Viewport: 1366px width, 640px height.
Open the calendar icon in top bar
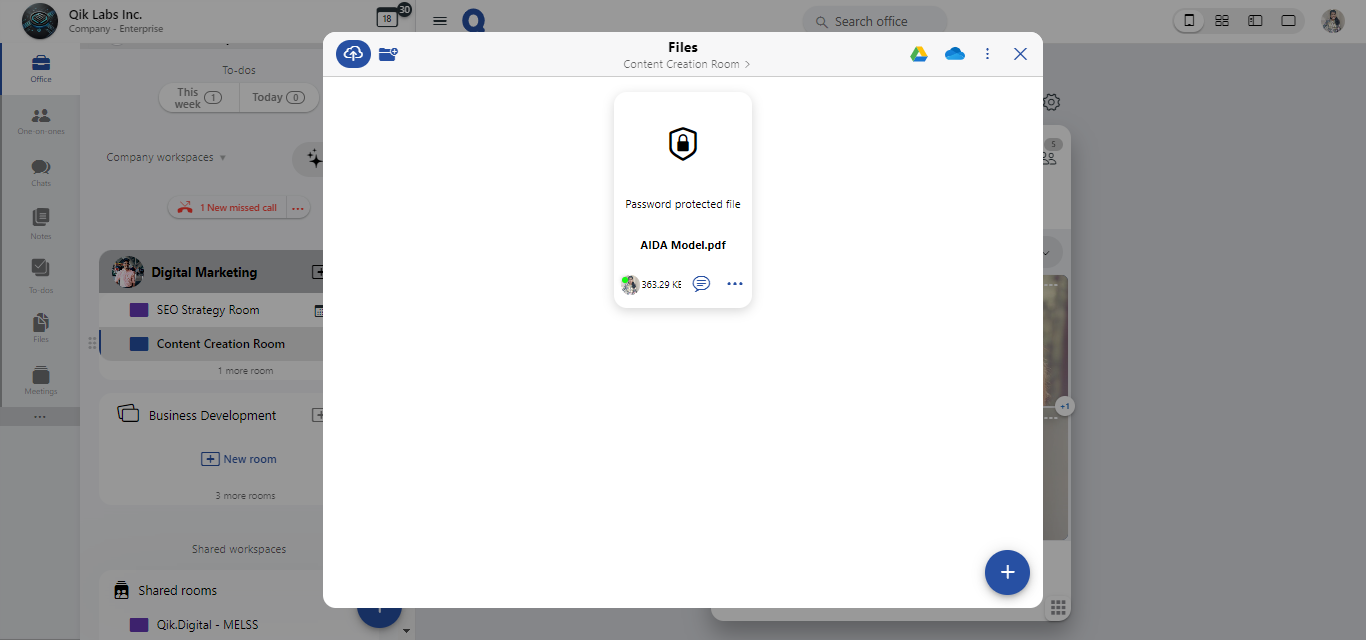pos(387,18)
